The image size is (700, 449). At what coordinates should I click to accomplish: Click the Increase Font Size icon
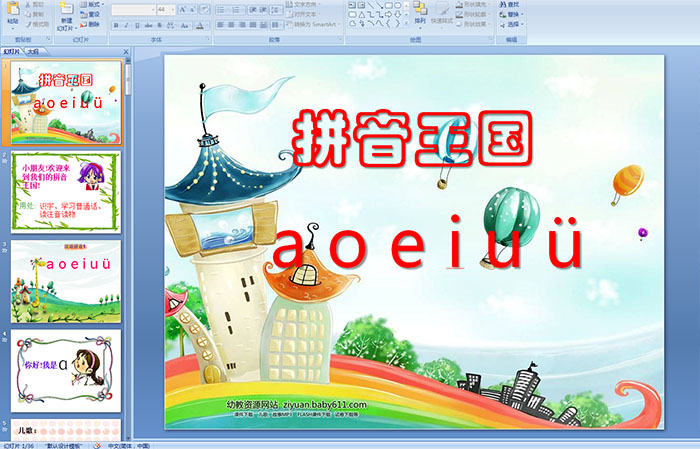184,8
